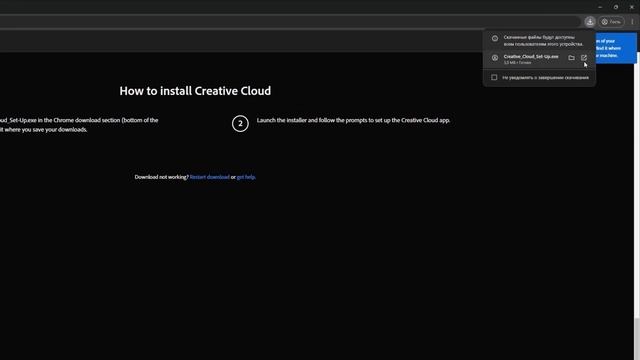Show Creative_Cloud_Set-Up.exe in its folder
This screenshot has width=640, height=360.
point(571,58)
